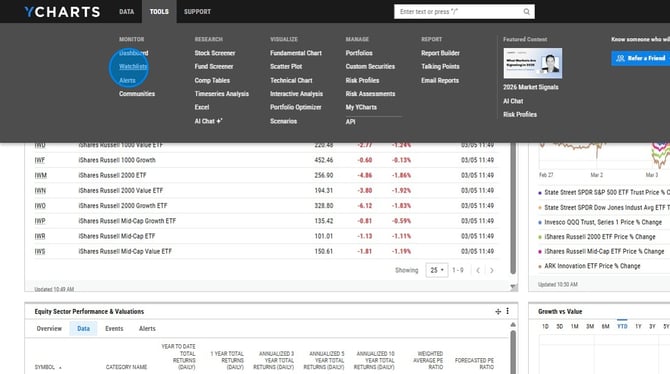Open Talking Points
Screen dimensions: 670x374
click(440, 67)
